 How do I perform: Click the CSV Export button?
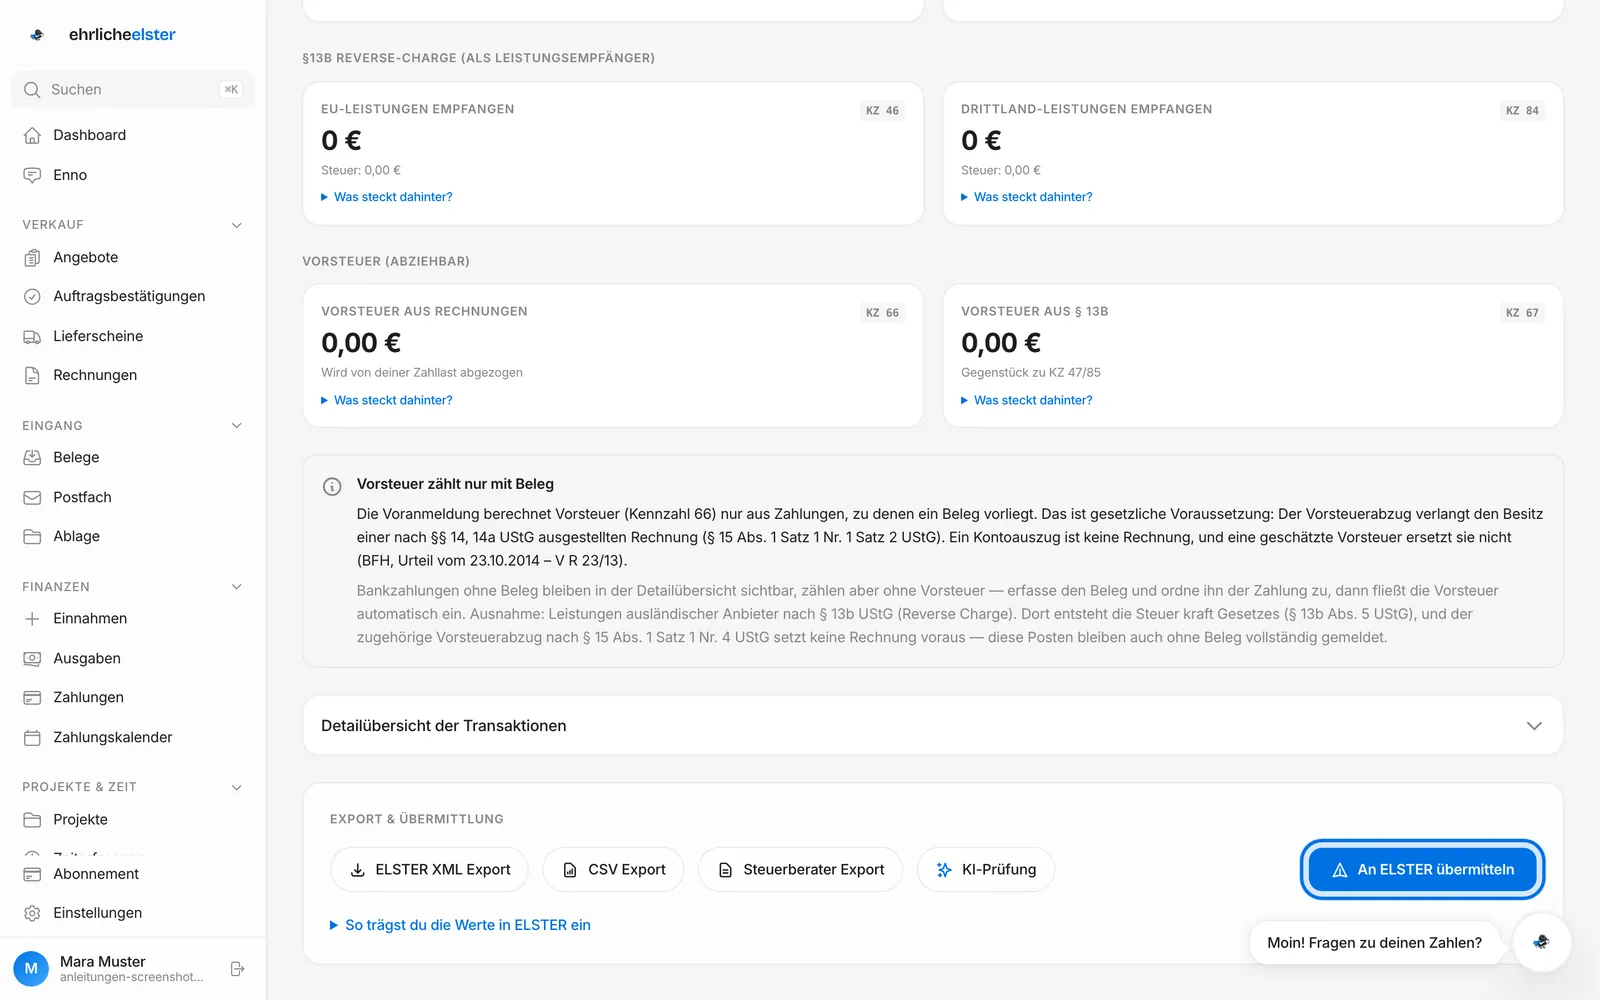point(614,870)
